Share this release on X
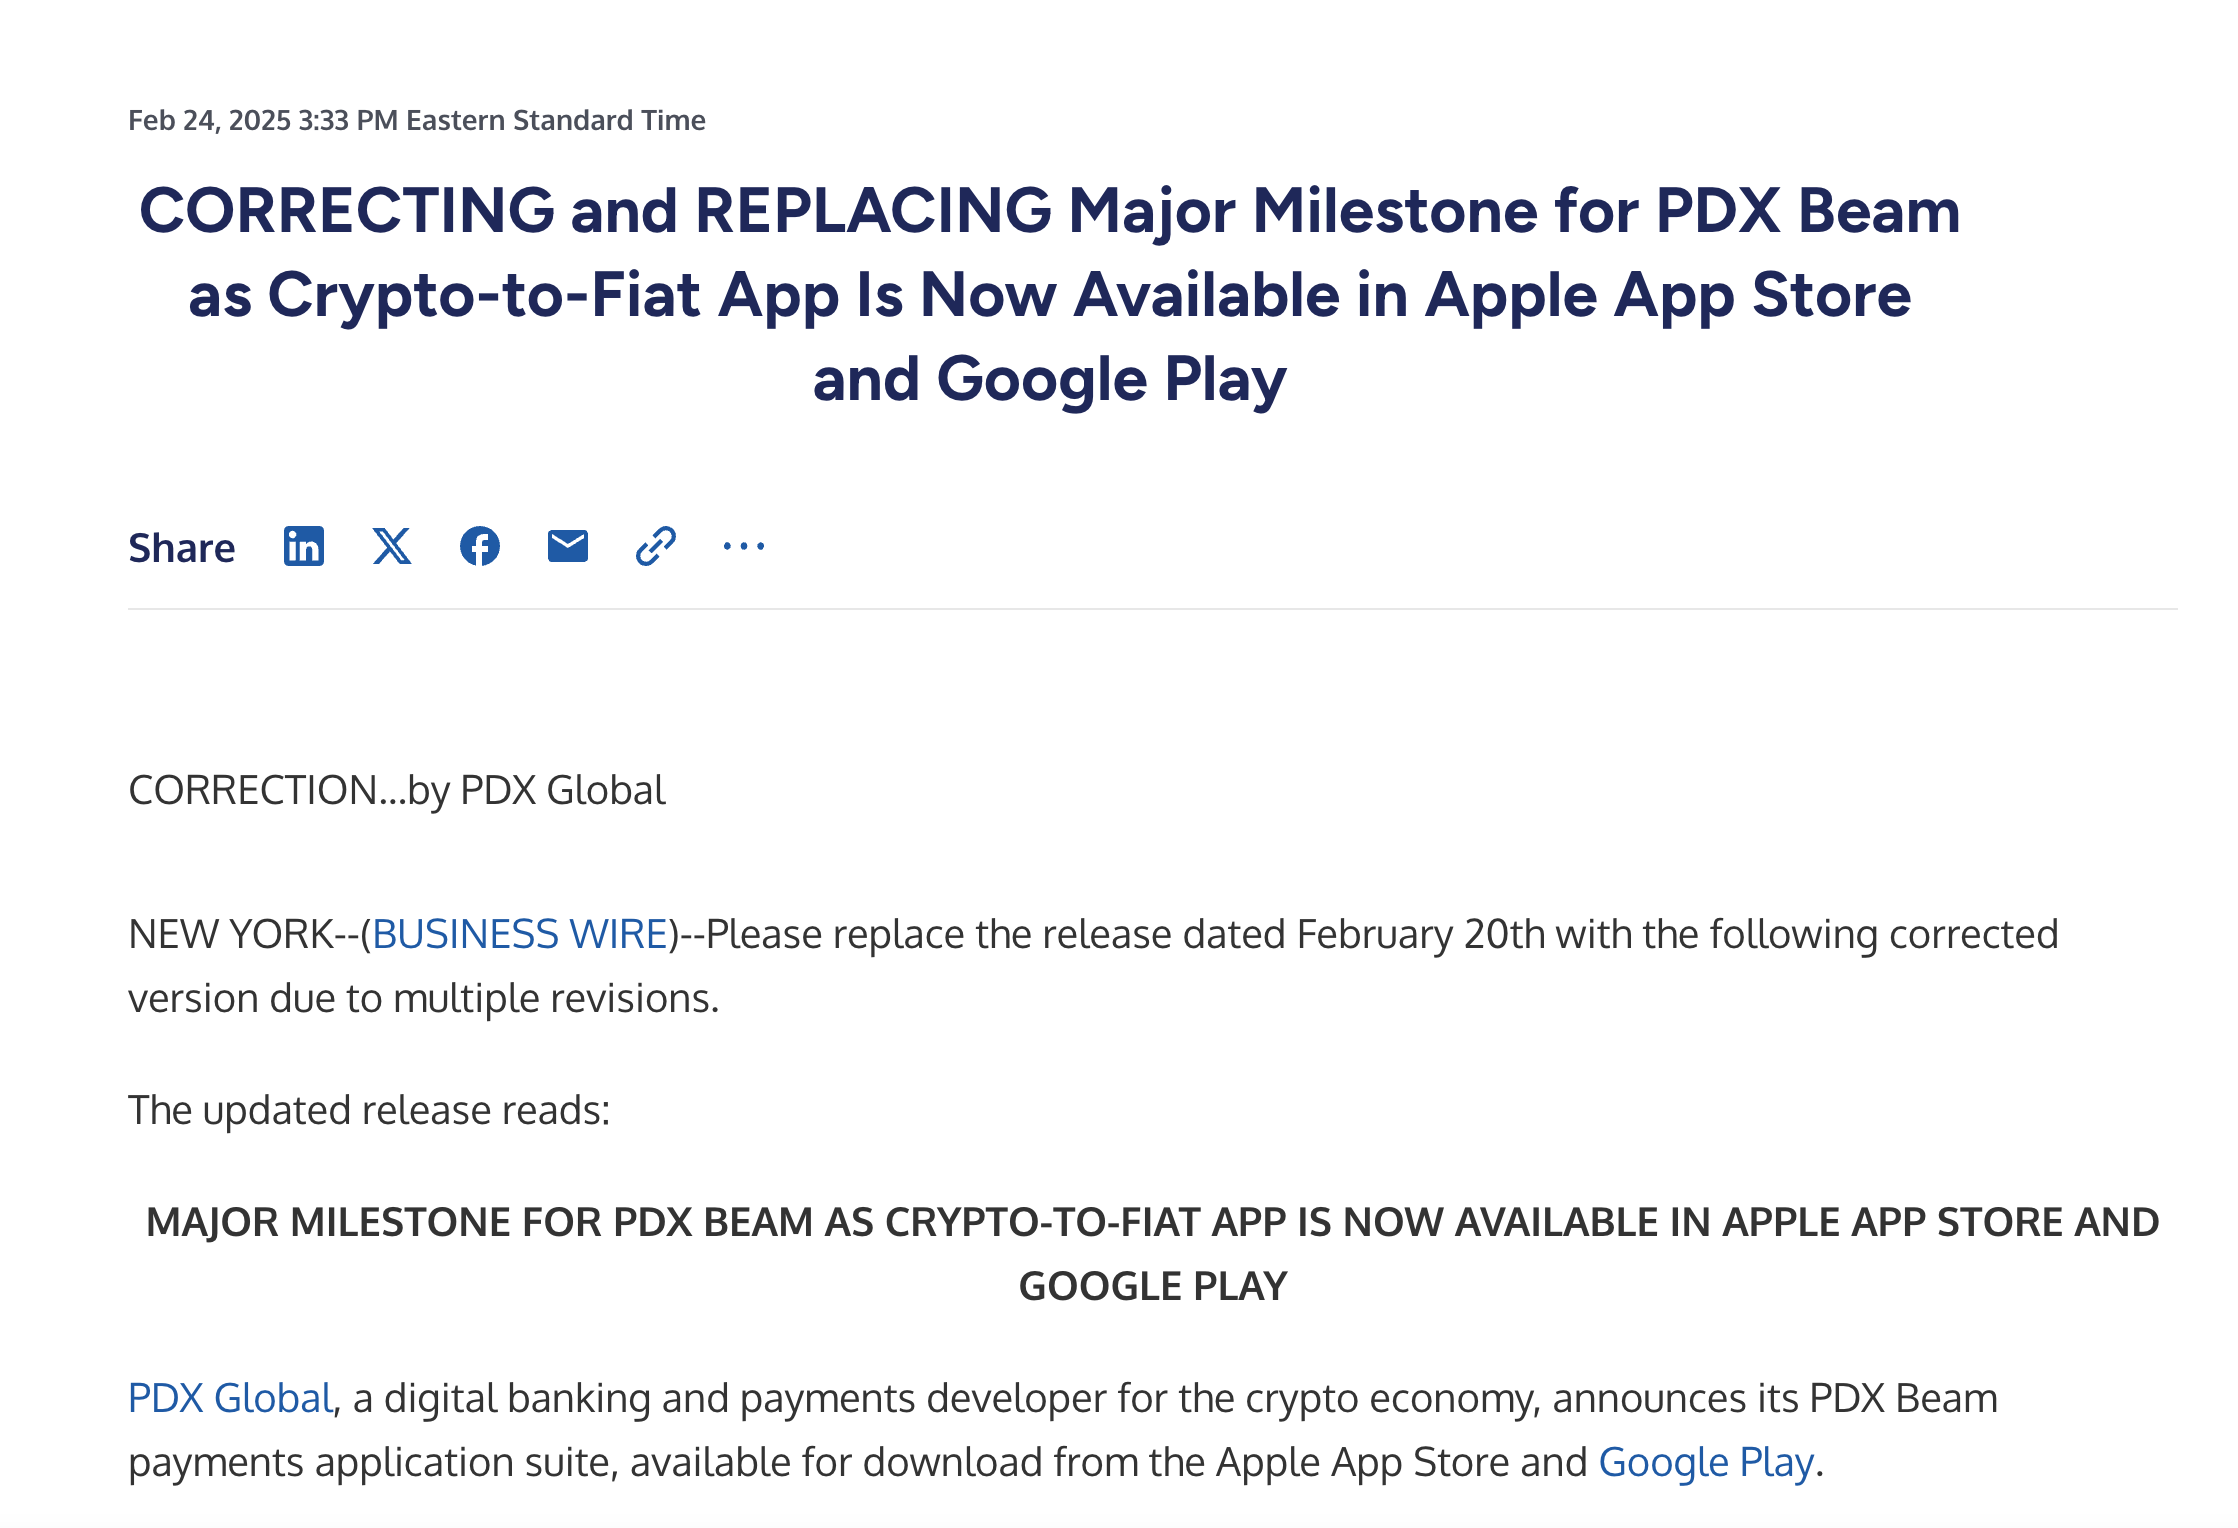 (391, 547)
